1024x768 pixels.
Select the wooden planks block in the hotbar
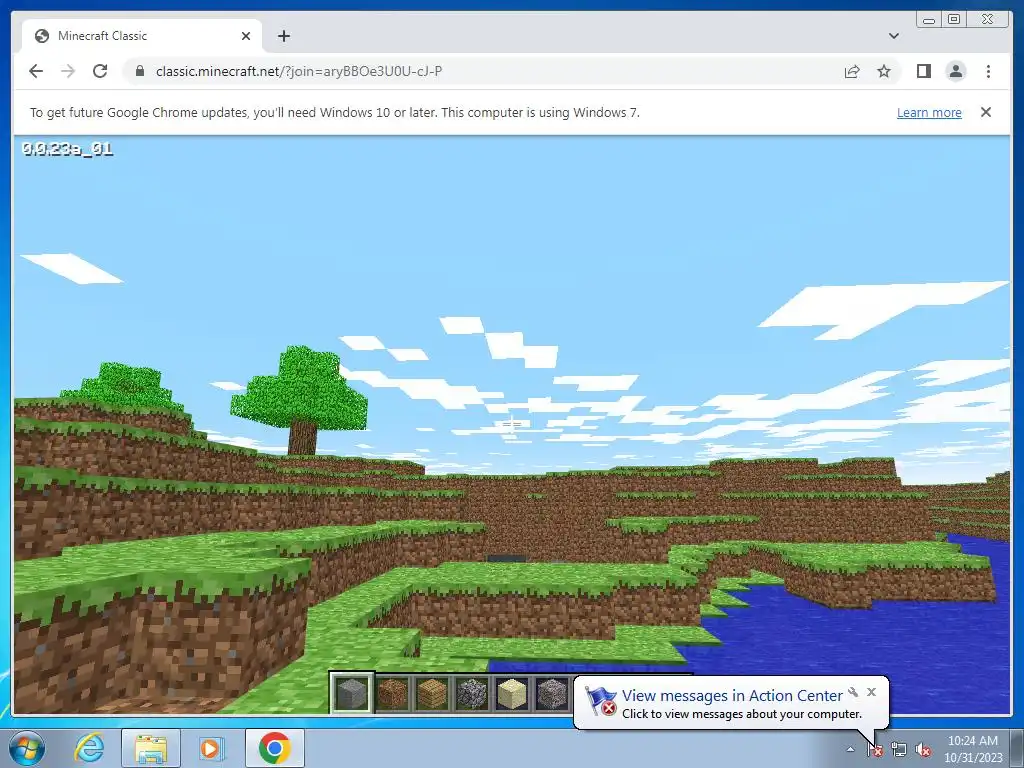pyautogui.click(x=432, y=693)
